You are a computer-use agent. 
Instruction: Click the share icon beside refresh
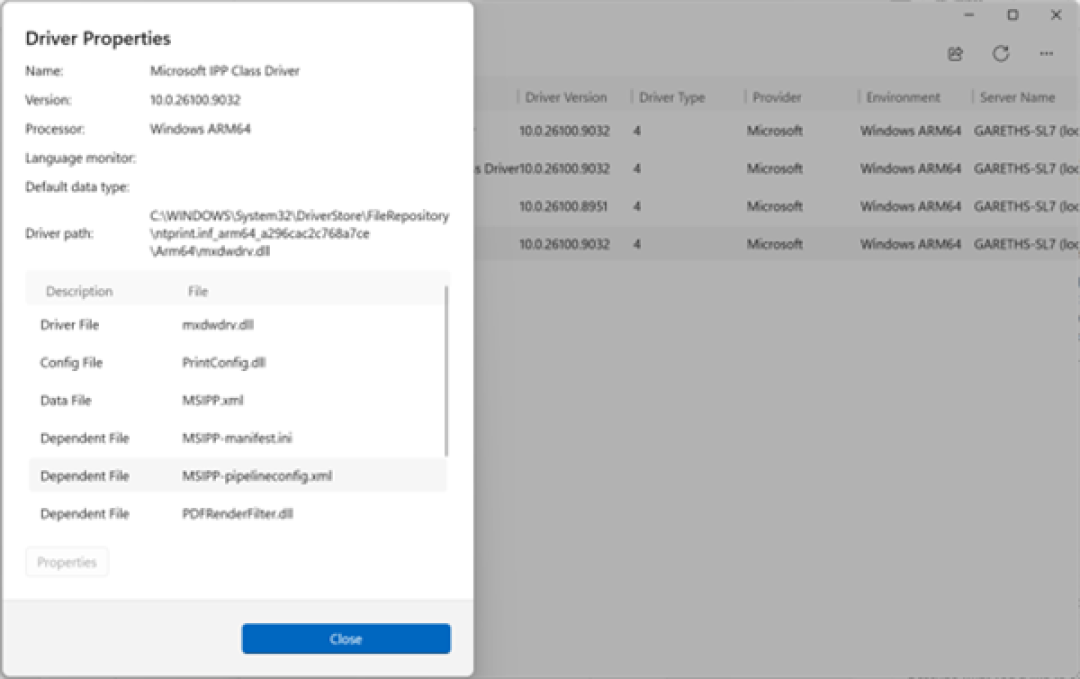955,54
